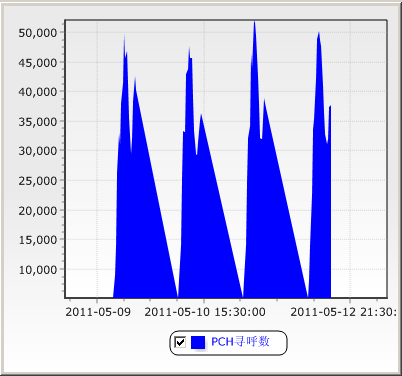Click the blue legend color swatch
402x376 pixels.
point(198,342)
